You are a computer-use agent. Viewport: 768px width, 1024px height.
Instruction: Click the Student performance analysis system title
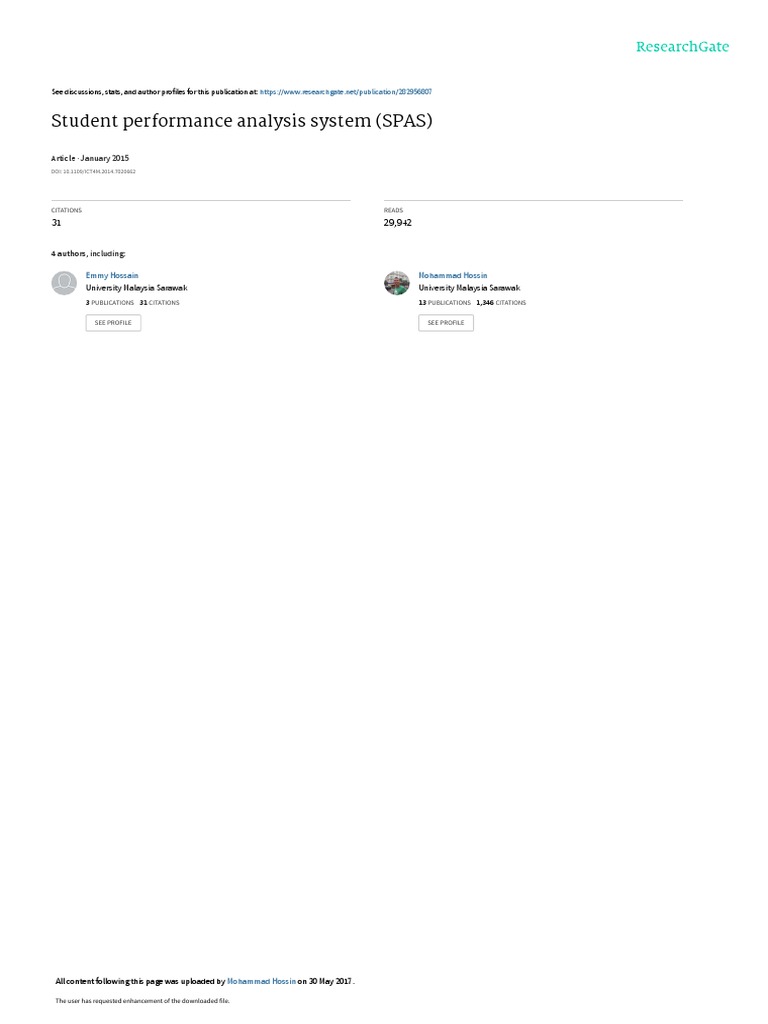click(x=242, y=121)
